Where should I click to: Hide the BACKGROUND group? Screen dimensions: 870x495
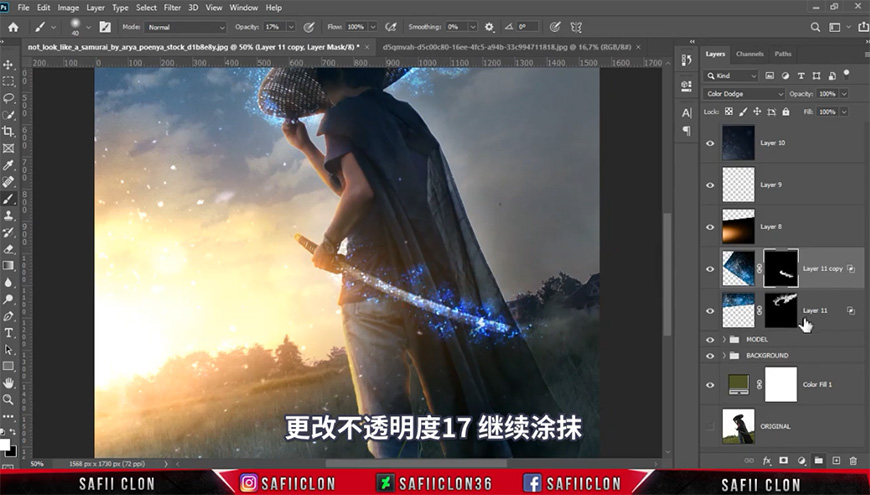click(x=710, y=356)
